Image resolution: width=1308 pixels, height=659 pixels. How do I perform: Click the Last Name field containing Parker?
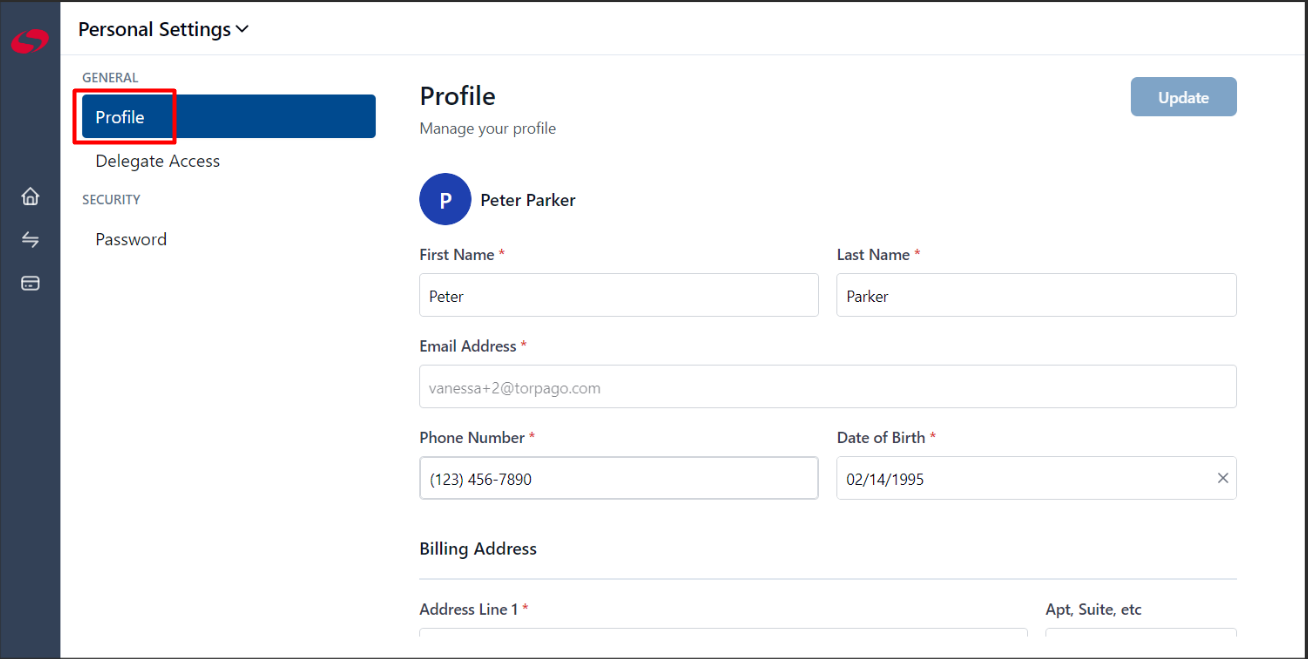pos(1036,295)
